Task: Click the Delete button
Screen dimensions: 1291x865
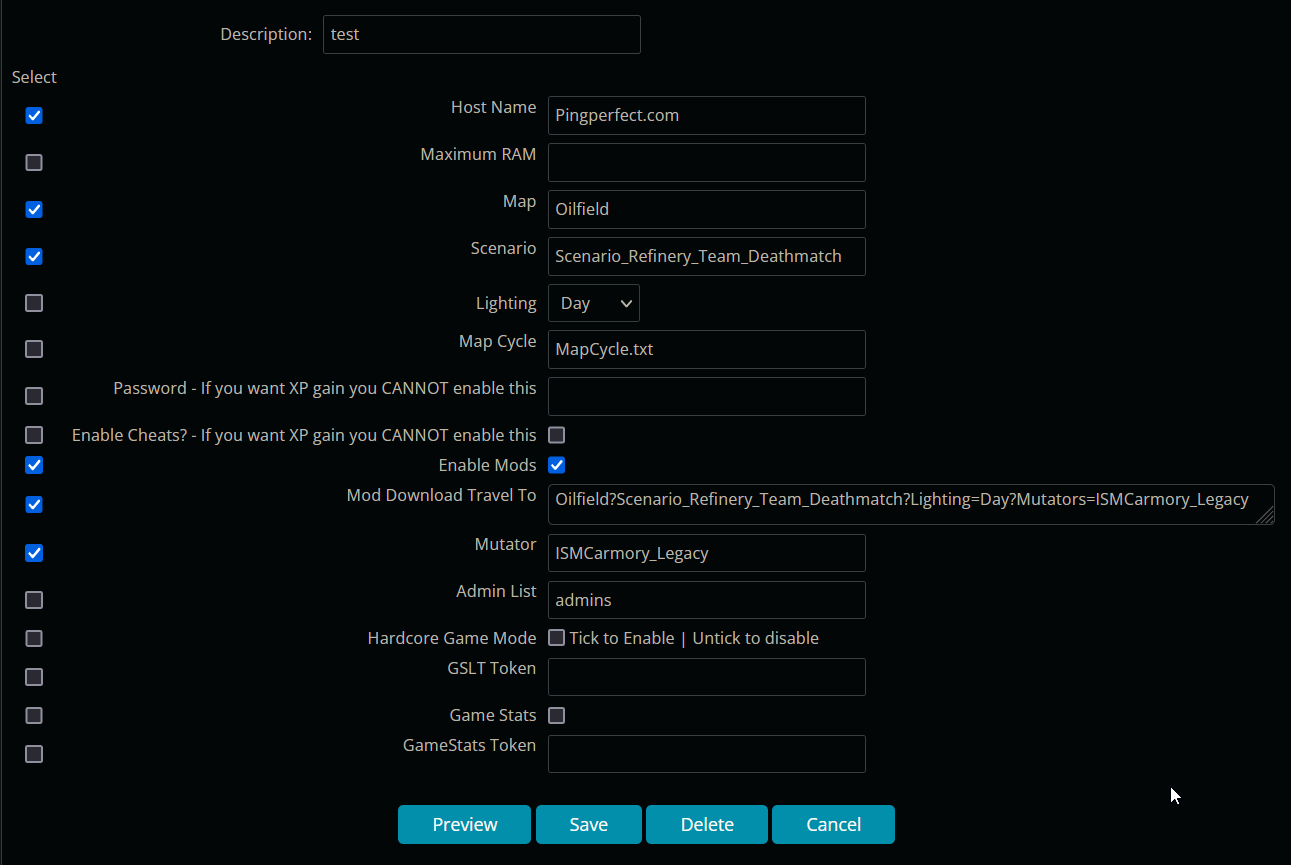Action: [706, 825]
